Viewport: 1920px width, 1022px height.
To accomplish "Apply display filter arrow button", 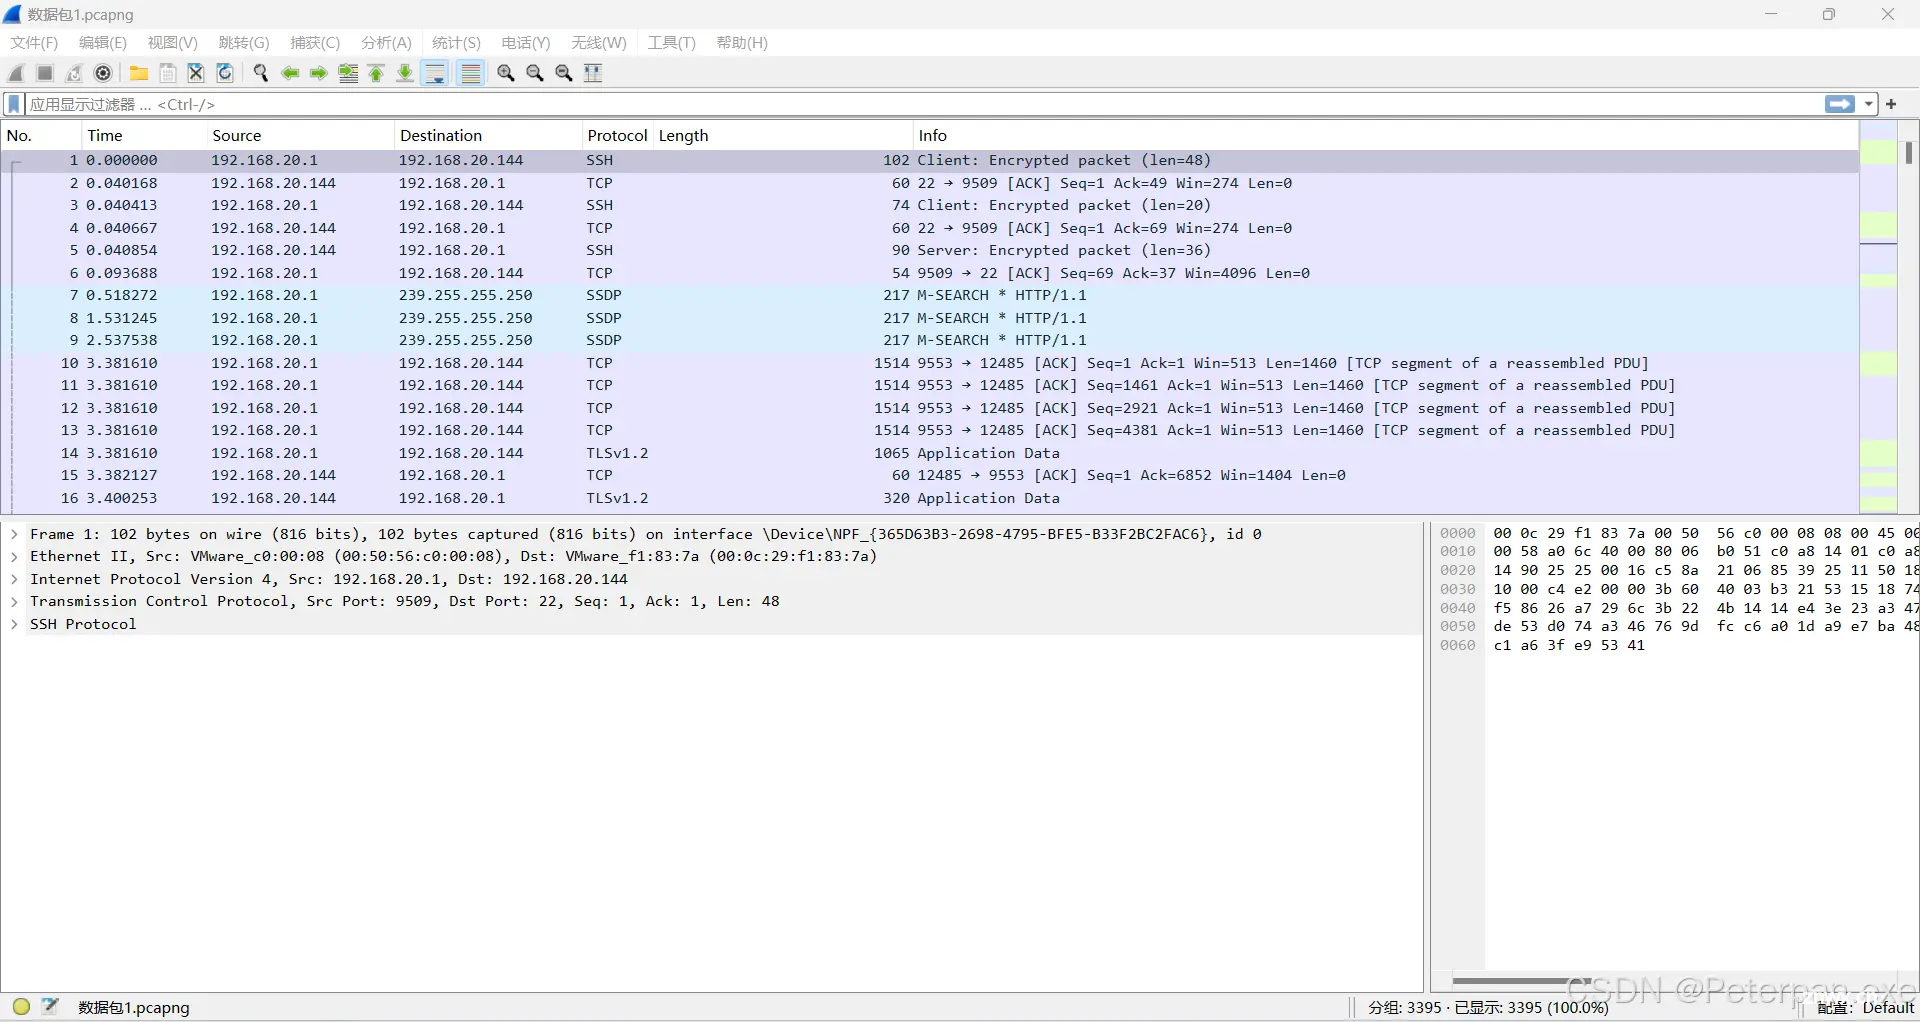I will (x=1839, y=104).
